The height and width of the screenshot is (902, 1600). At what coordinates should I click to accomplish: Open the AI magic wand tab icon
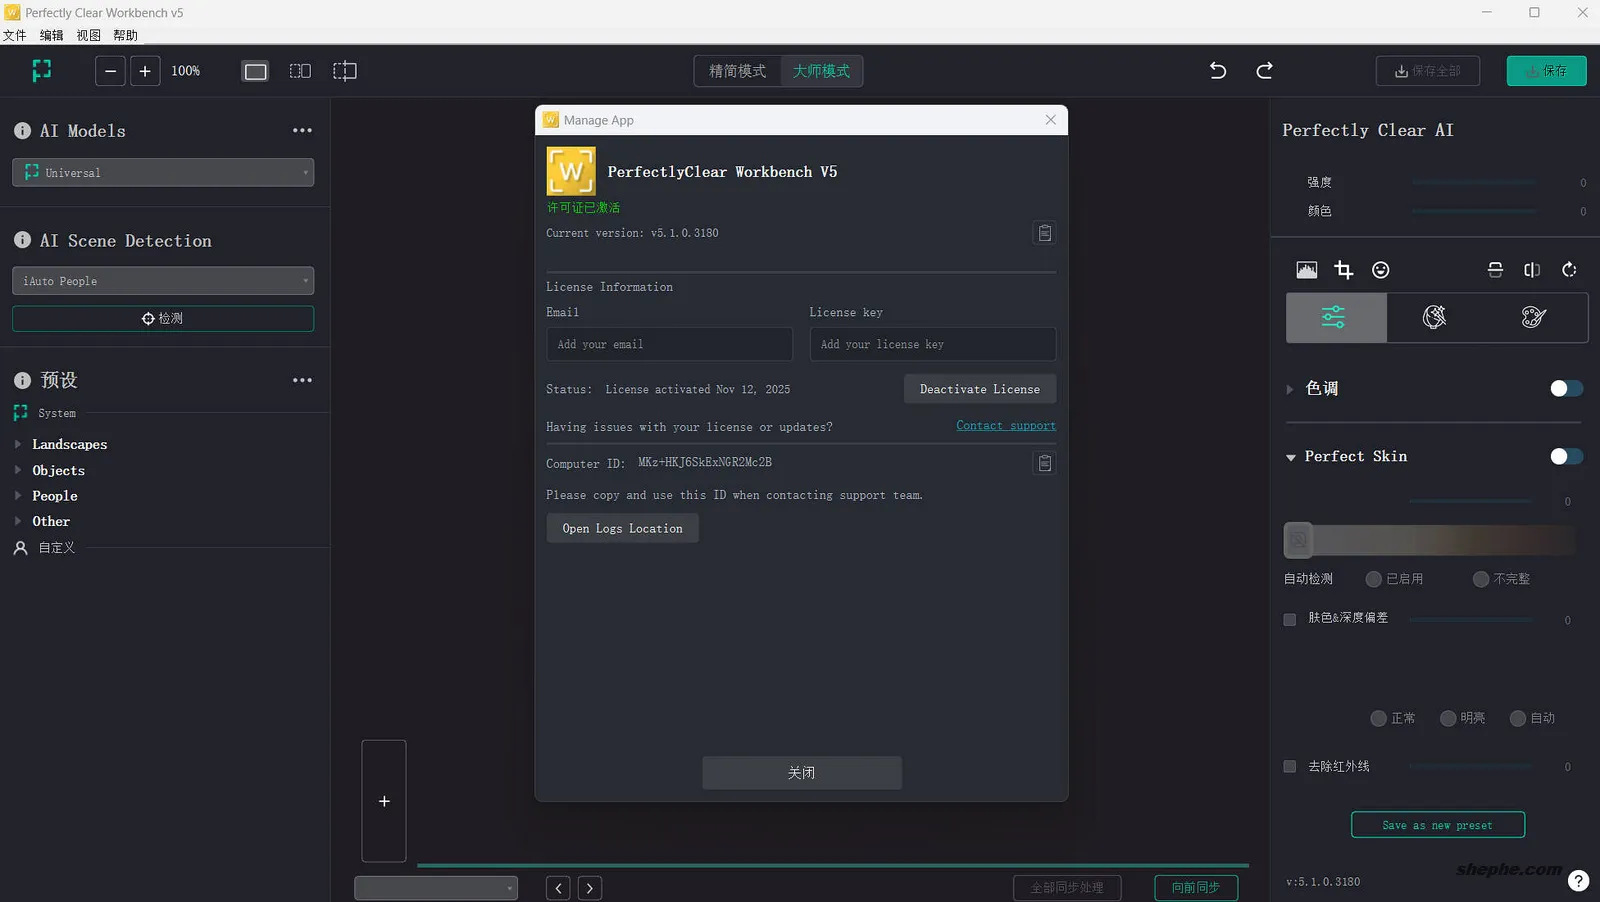point(1435,317)
